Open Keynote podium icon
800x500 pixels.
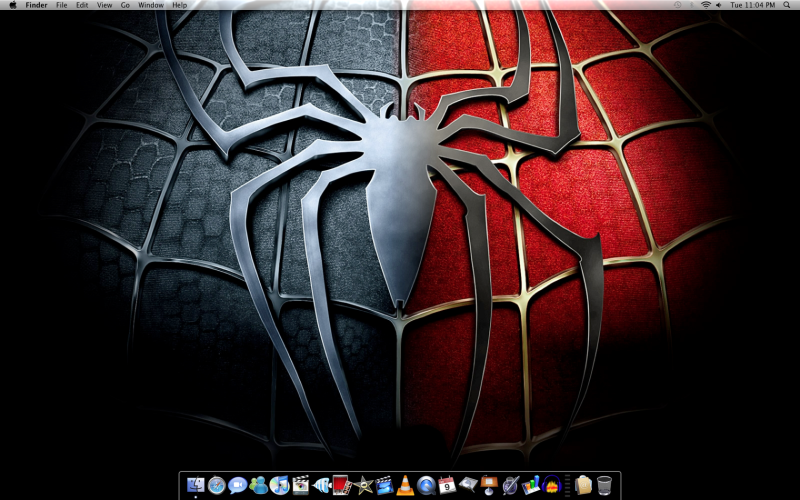coord(489,485)
